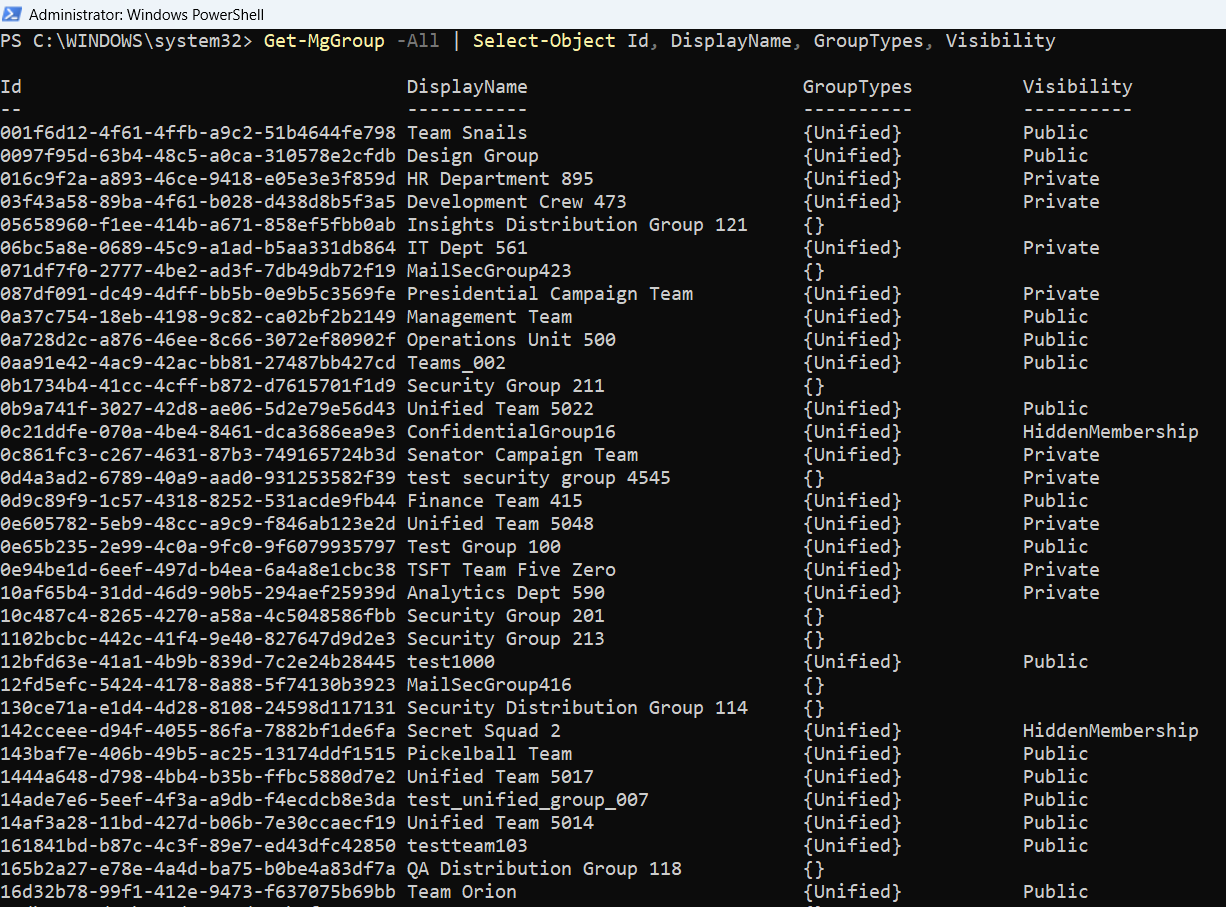
Task: Click the Get-MgGroup command text
Action: click(x=324, y=41)
